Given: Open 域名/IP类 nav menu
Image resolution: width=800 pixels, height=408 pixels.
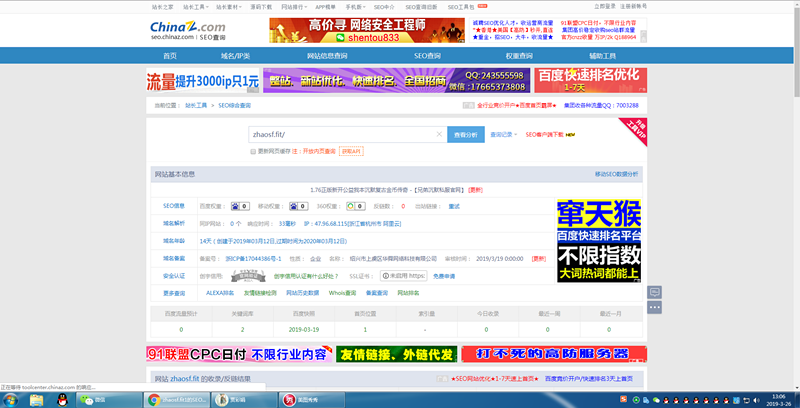Looking at the screenshot, I should [x=235, y=56].
